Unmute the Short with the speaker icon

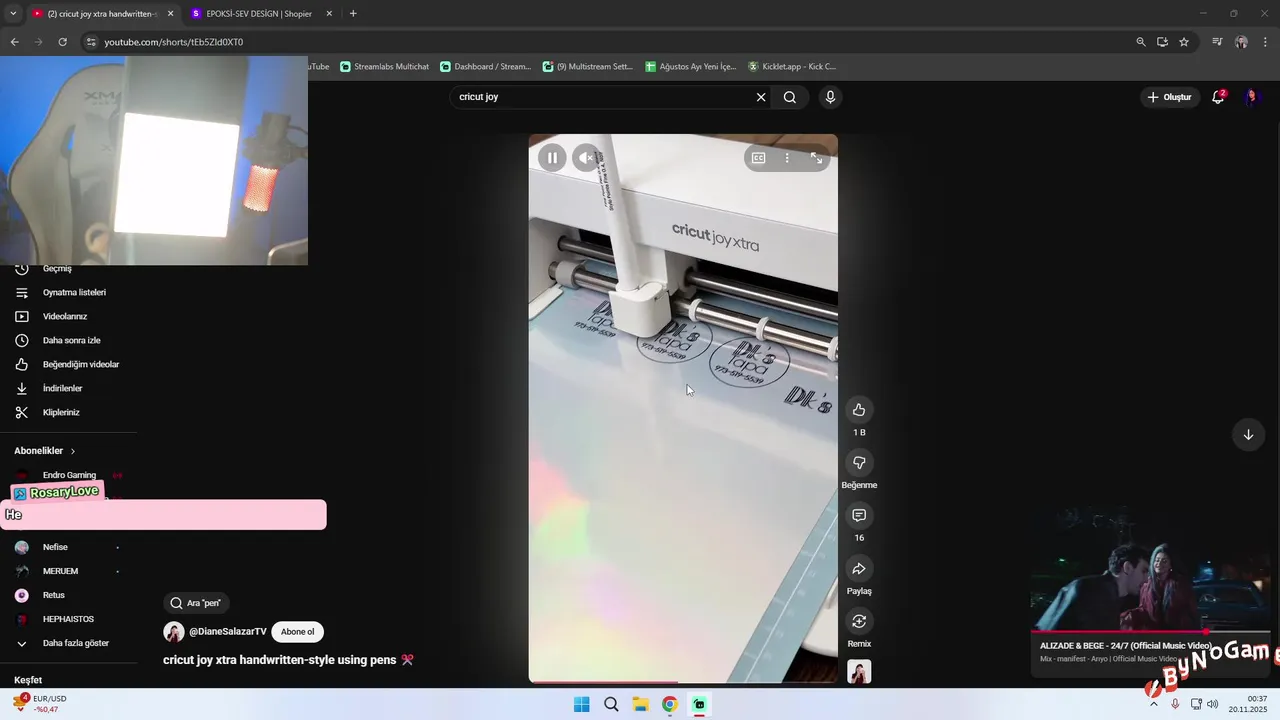[x=587, y=157]
